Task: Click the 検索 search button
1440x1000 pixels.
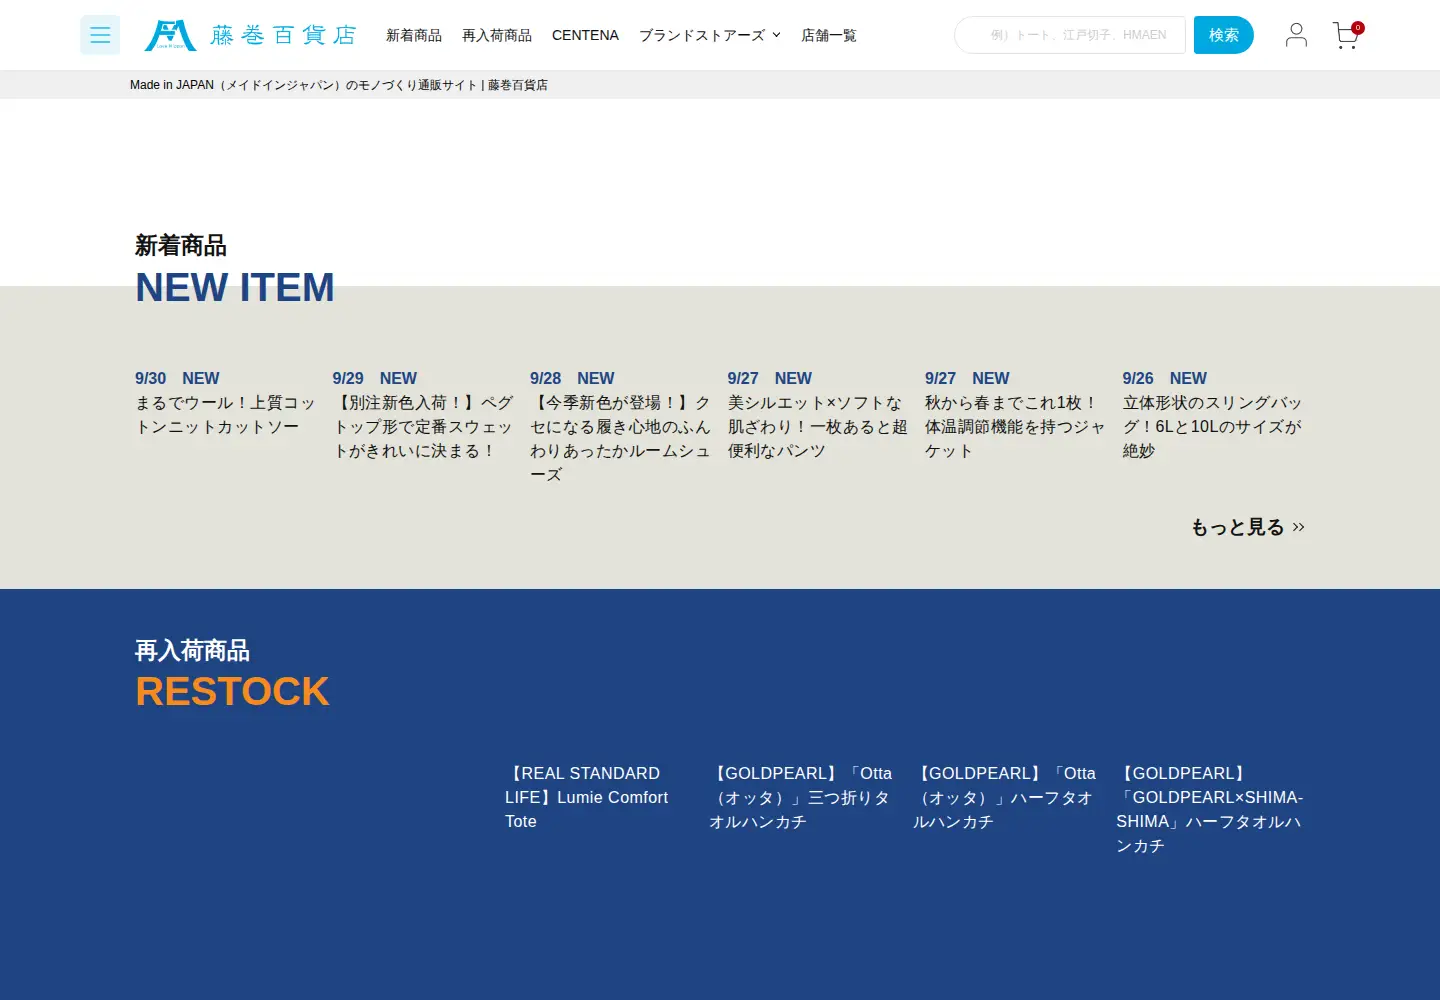Action: 1224,35
